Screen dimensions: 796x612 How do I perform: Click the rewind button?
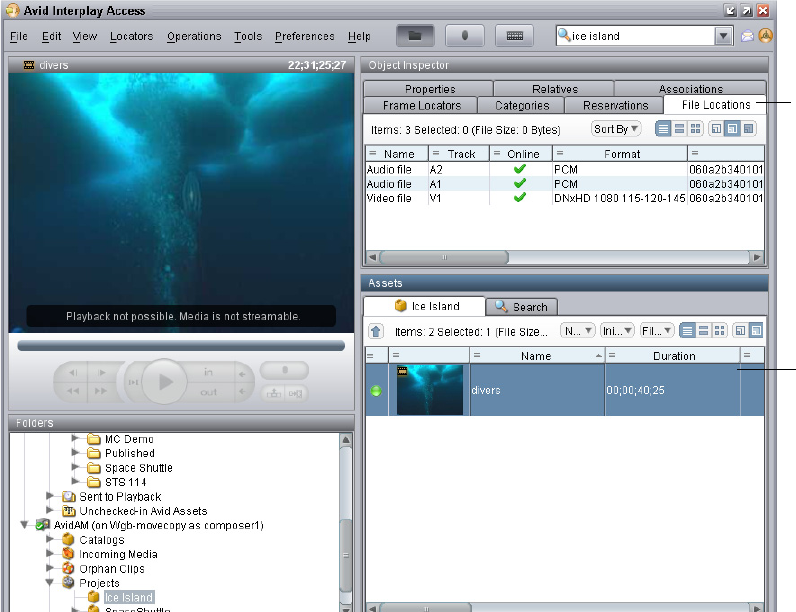point(73,391)
